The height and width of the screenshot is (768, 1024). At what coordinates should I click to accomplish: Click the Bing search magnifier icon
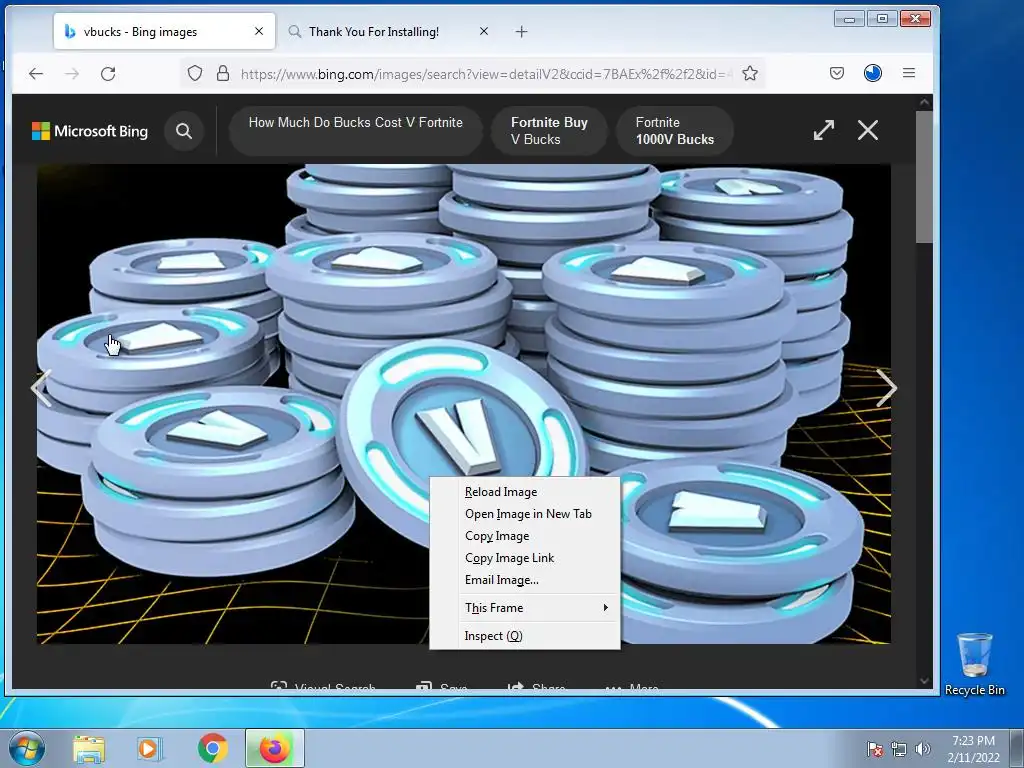coord(184,131)
